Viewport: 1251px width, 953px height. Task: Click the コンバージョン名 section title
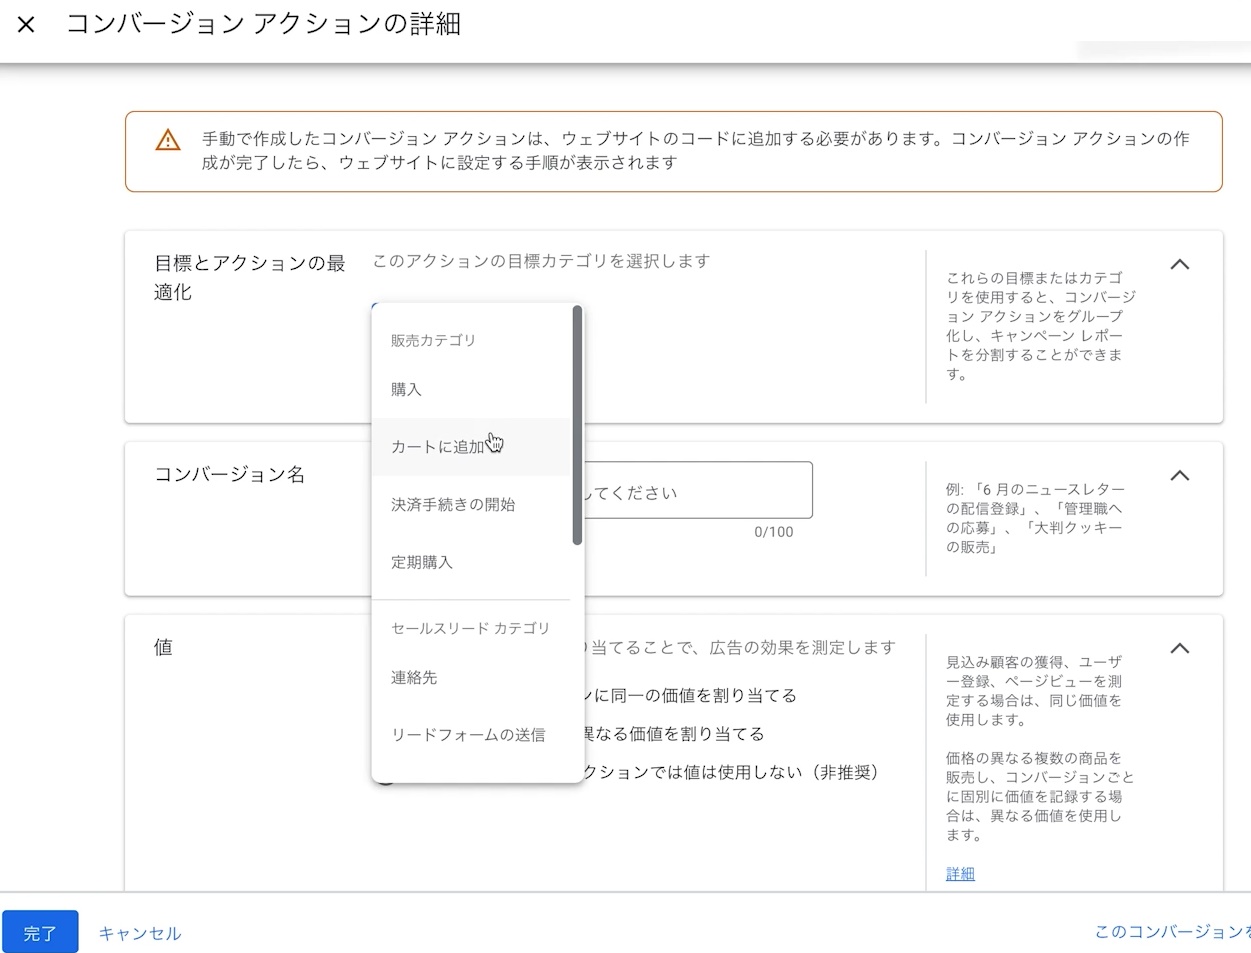pos(230,474)
